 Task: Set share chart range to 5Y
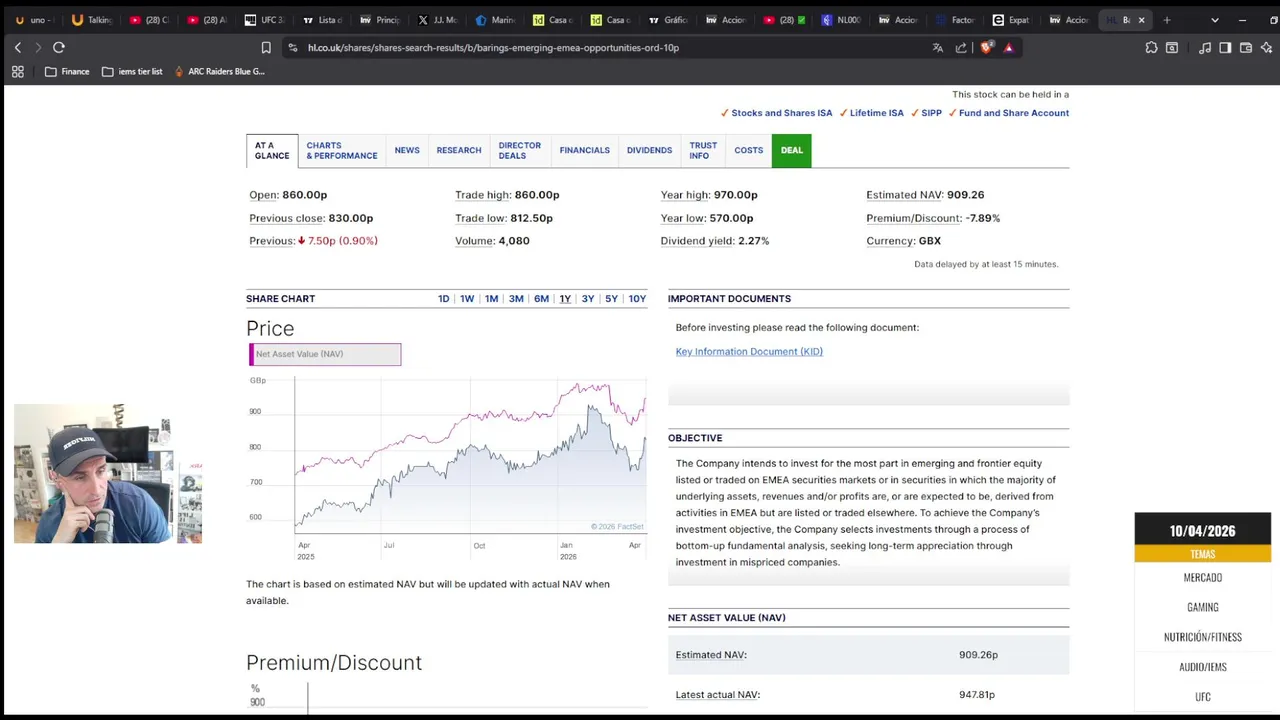tap(611, 299)
